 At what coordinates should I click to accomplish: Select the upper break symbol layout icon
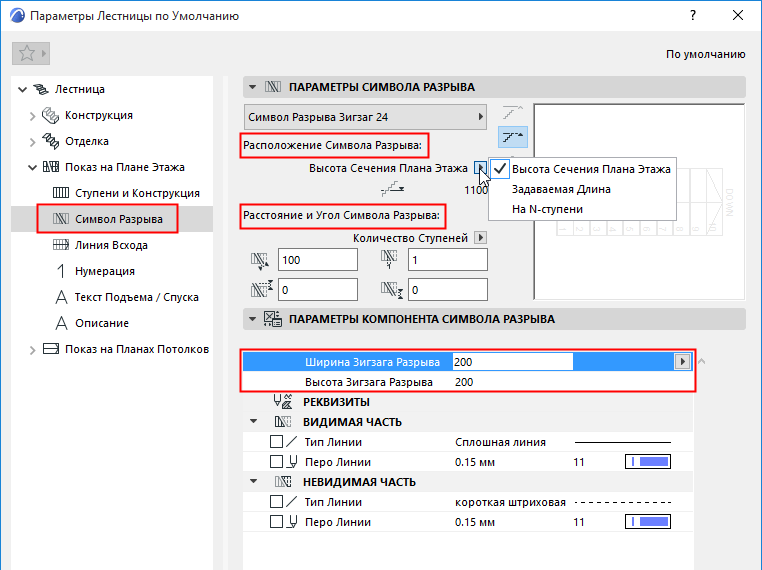(x=512, y=113)
